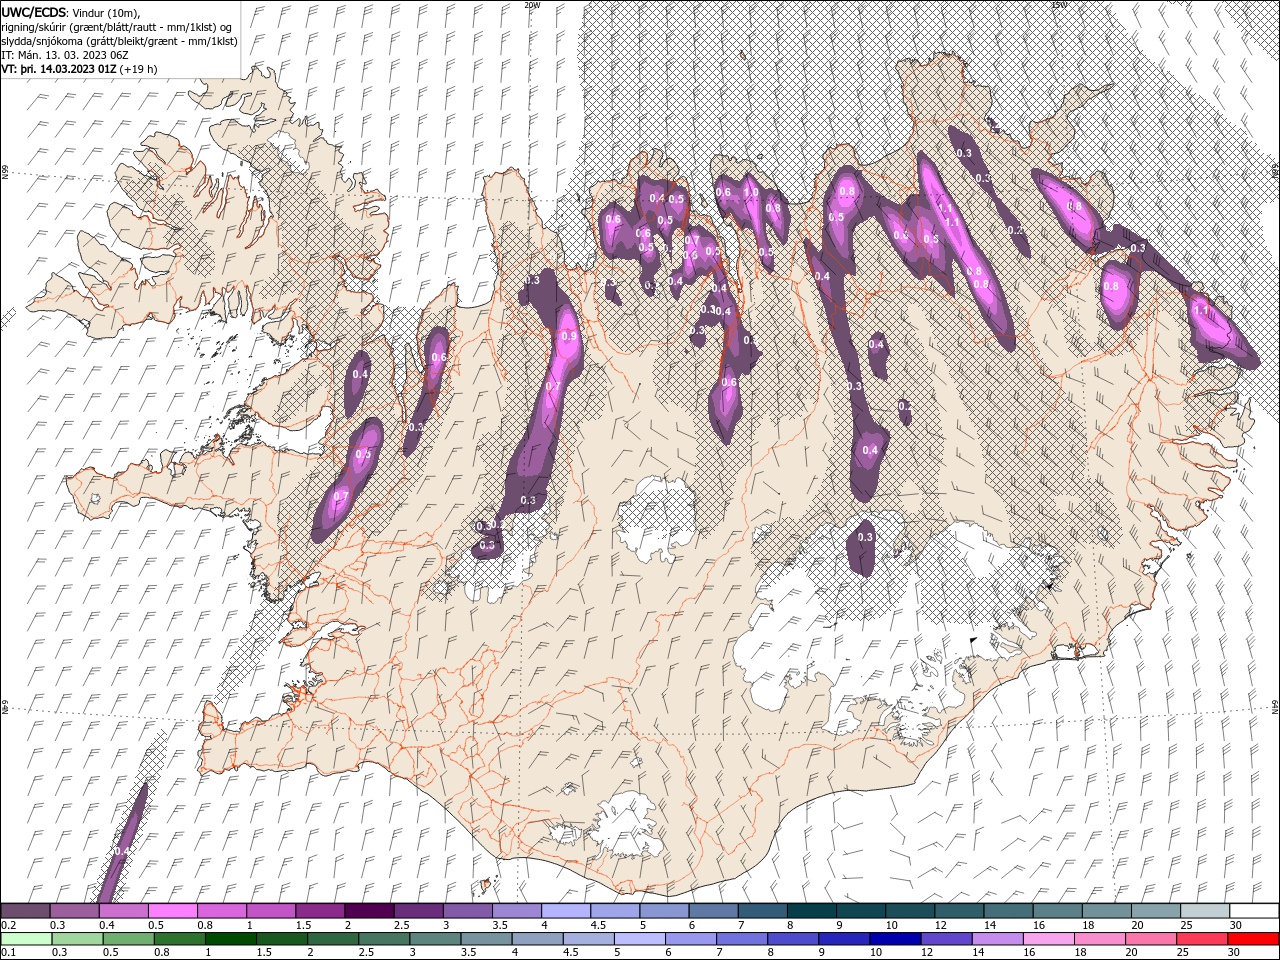Click the "slydda/snjókoma" line in the map caption

pos(120,41)
